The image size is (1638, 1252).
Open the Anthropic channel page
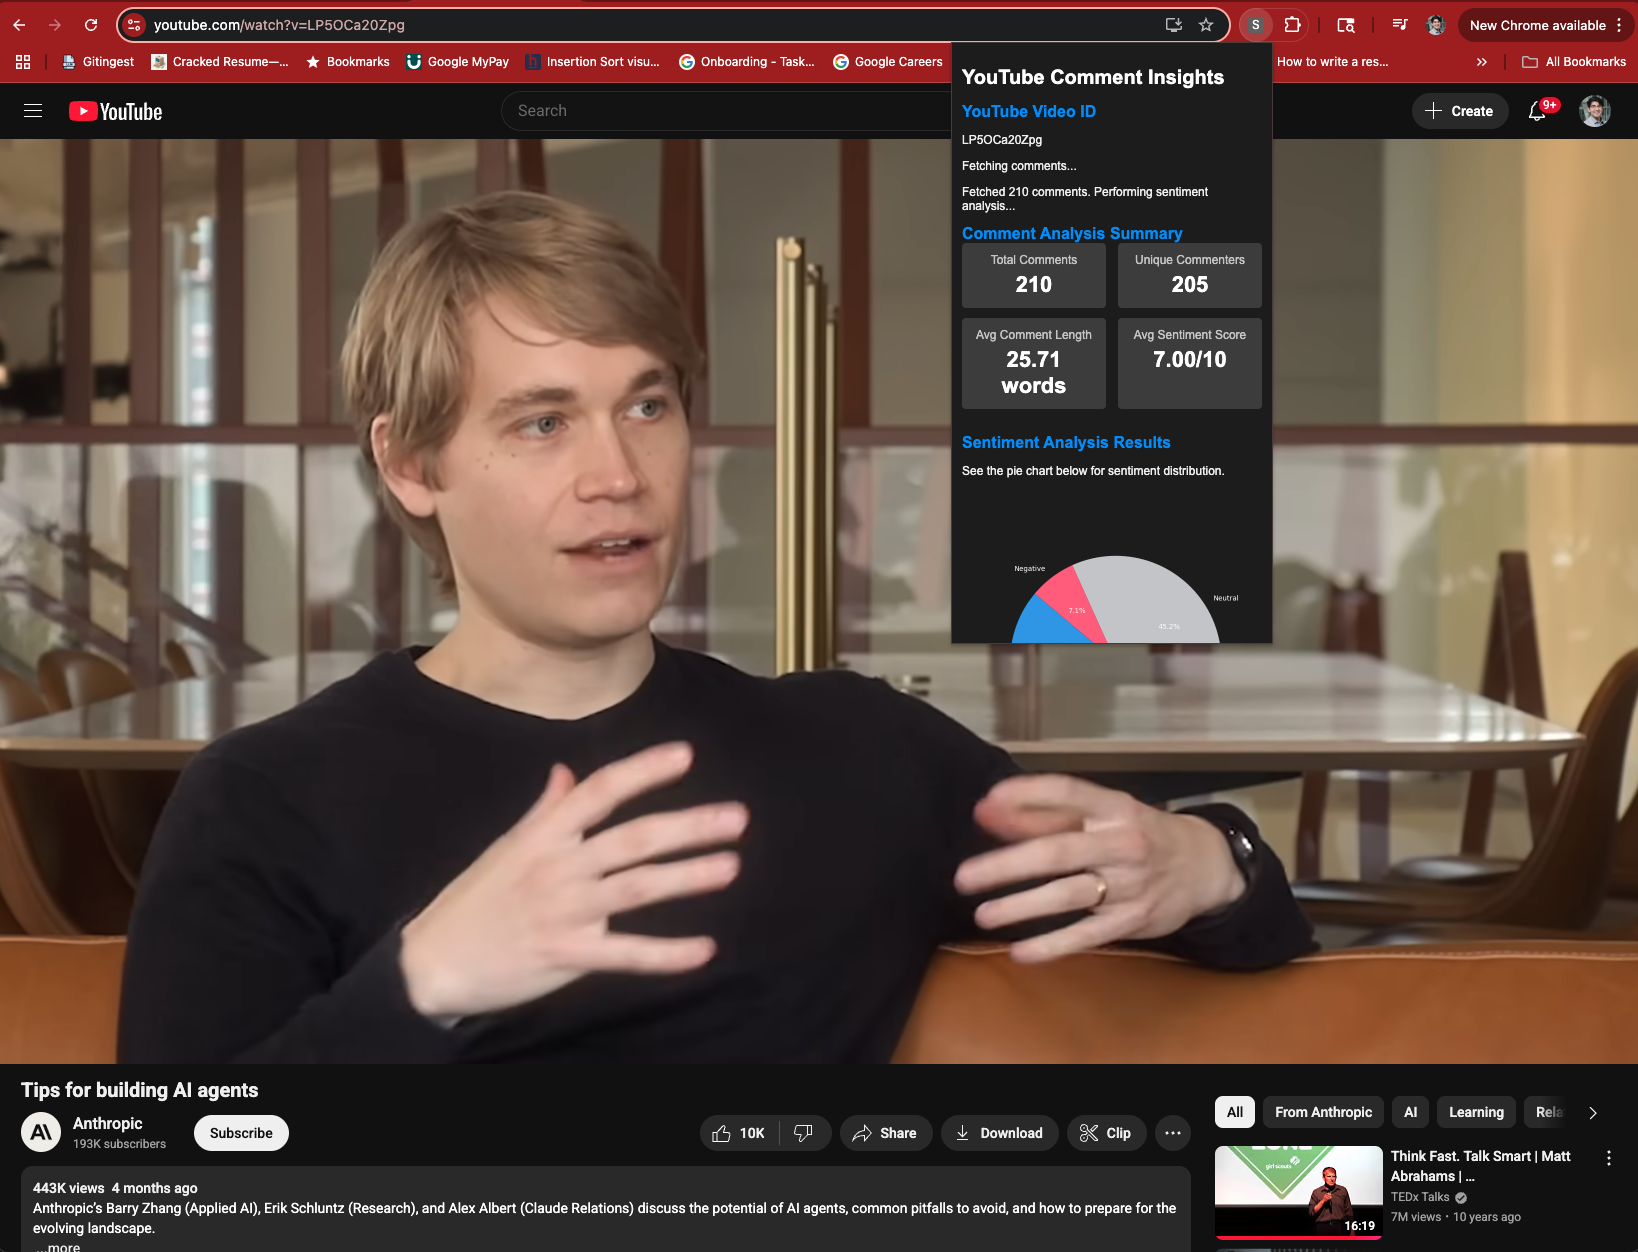(x=109, y=1123)
